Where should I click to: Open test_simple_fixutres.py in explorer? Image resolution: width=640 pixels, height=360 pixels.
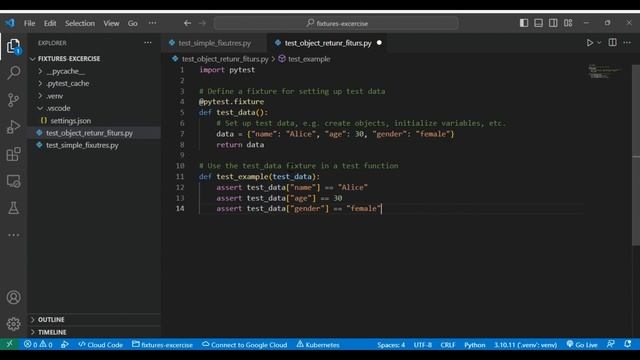(94, 145)
